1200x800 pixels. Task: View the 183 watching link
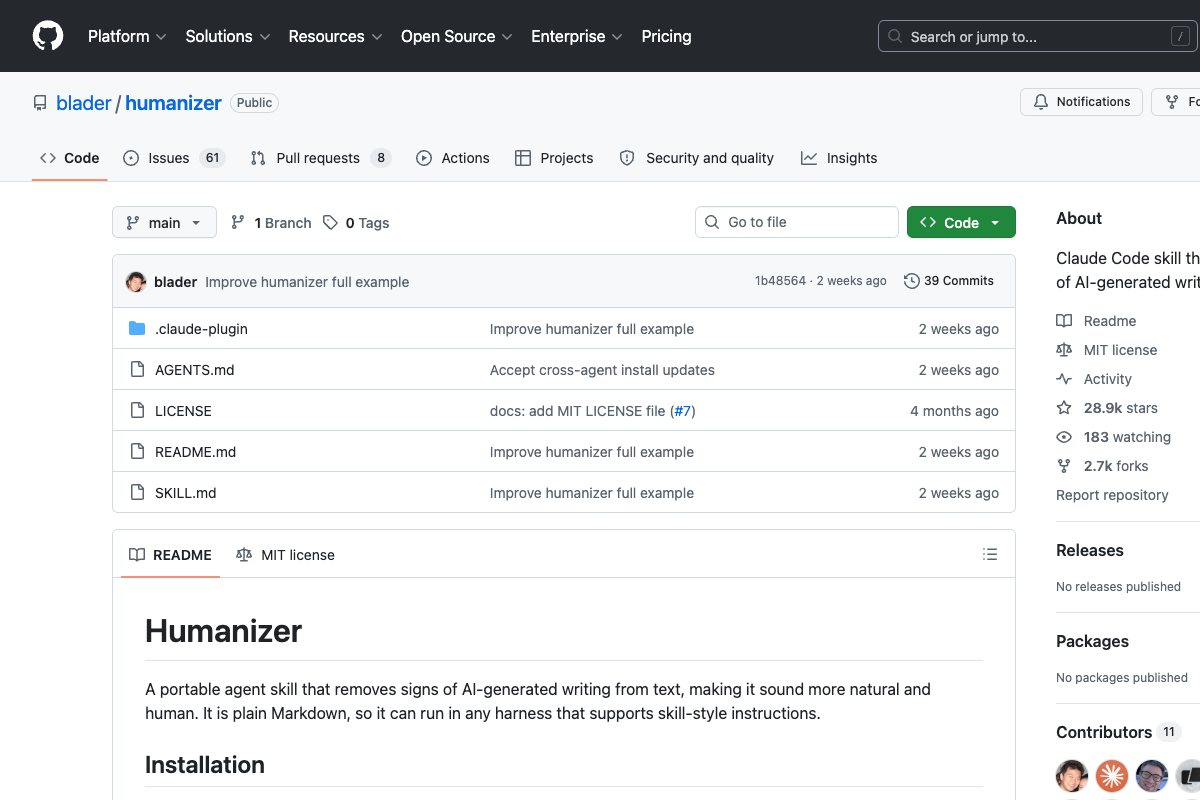(x=1114, y=437)
